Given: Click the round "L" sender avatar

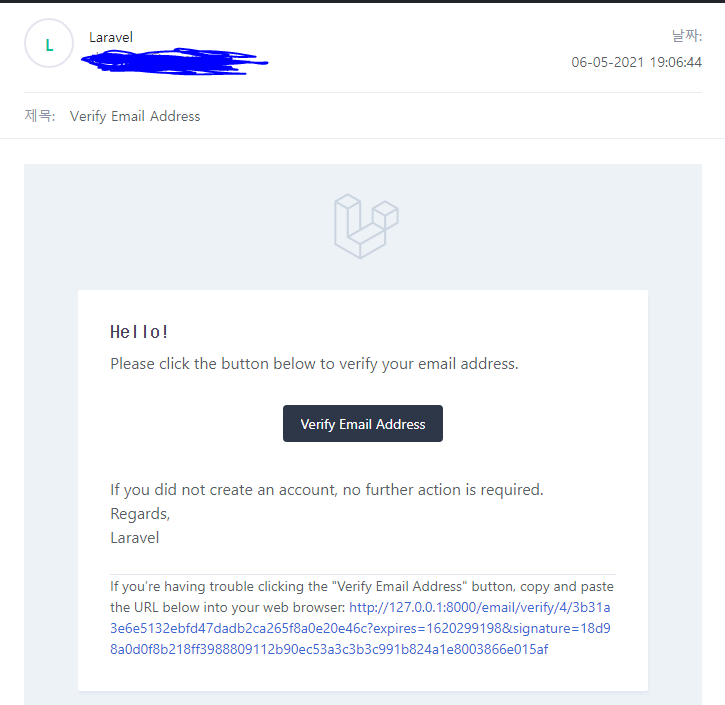Looking at the screenshot, I should click(49, 43).
